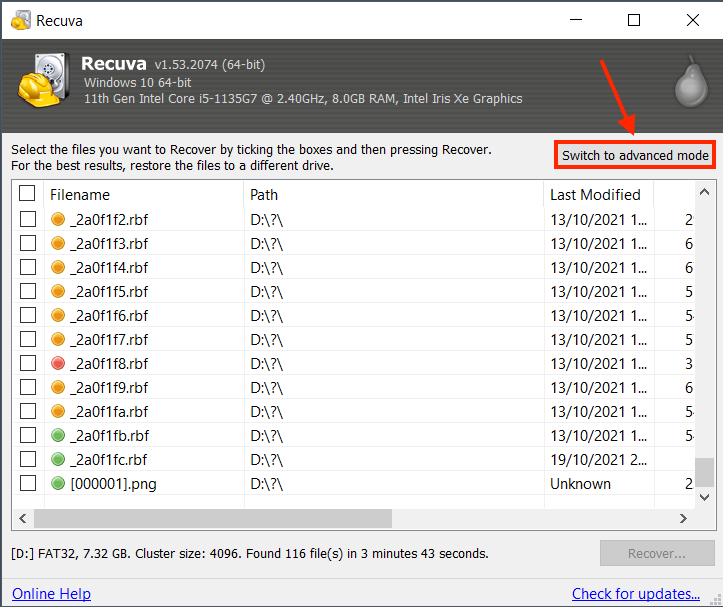Click the 19/10/2021 modified date cell
Image resolution: width=723 pixels, height=607 pixels.
pos(599,459)
